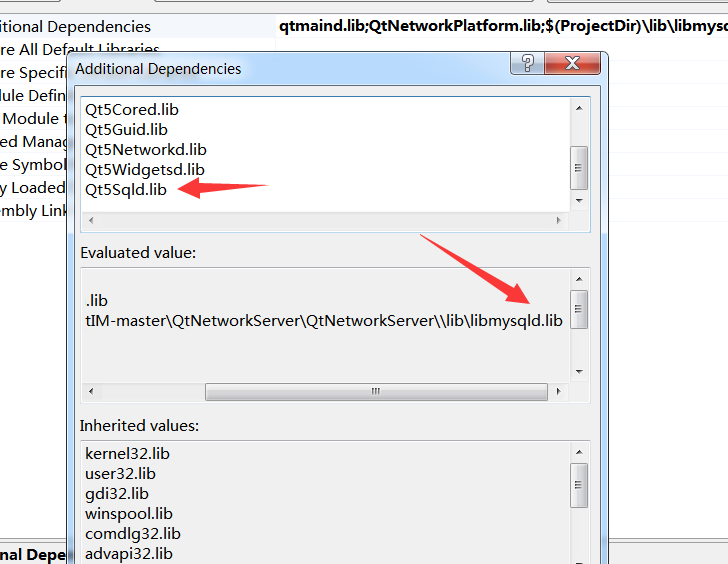Select Qt5Networkd.lib line in dependencies box
The height and width of the screenshot is (564, 728).
[146, 149]
